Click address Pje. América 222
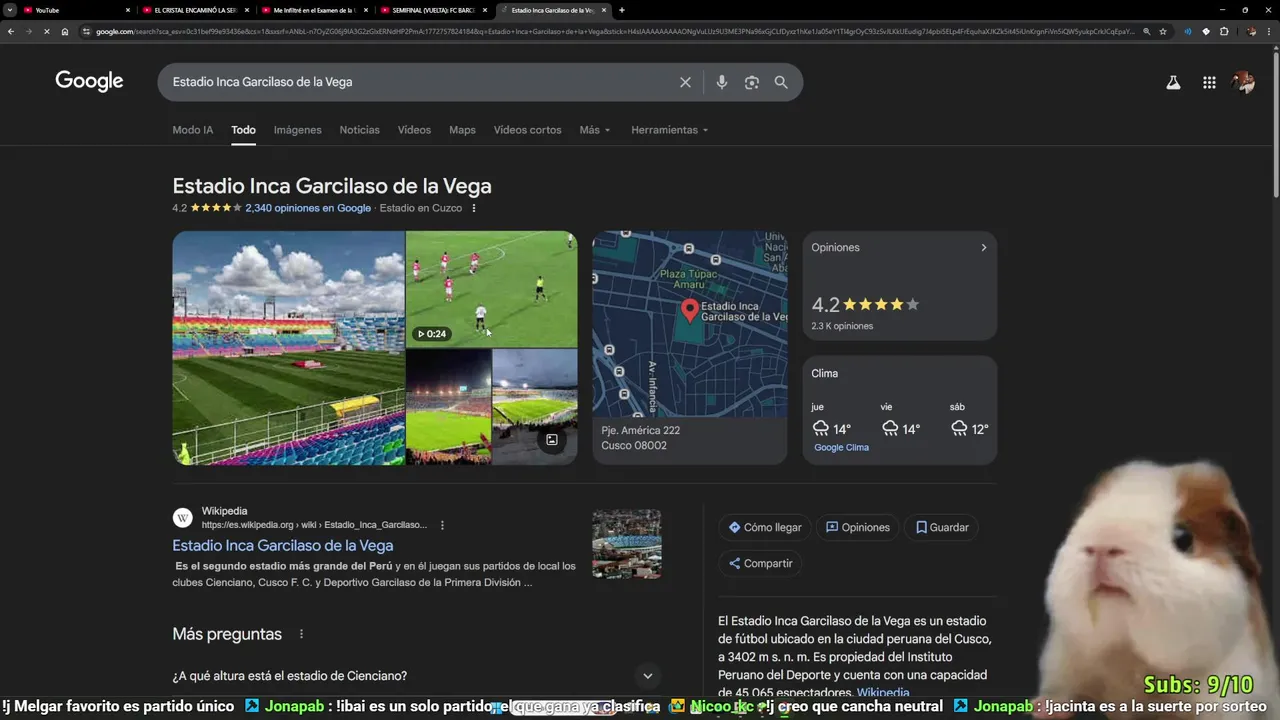Screen dimensions: 1280x720 pos(640,430)
